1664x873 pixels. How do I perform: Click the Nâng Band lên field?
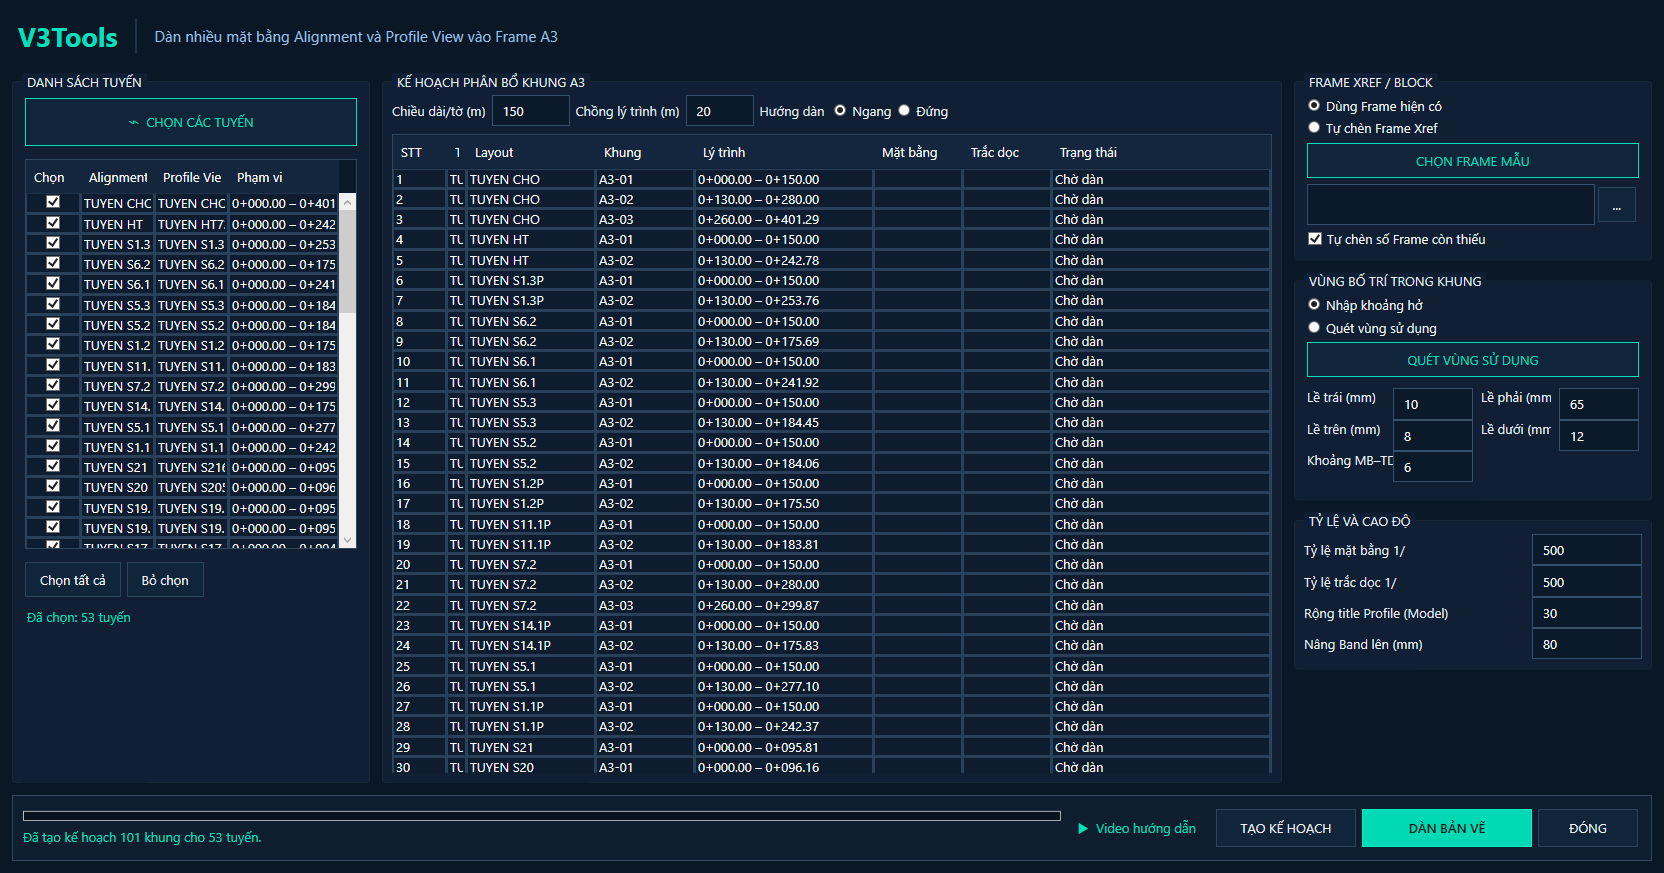(x=1587, y=644)
